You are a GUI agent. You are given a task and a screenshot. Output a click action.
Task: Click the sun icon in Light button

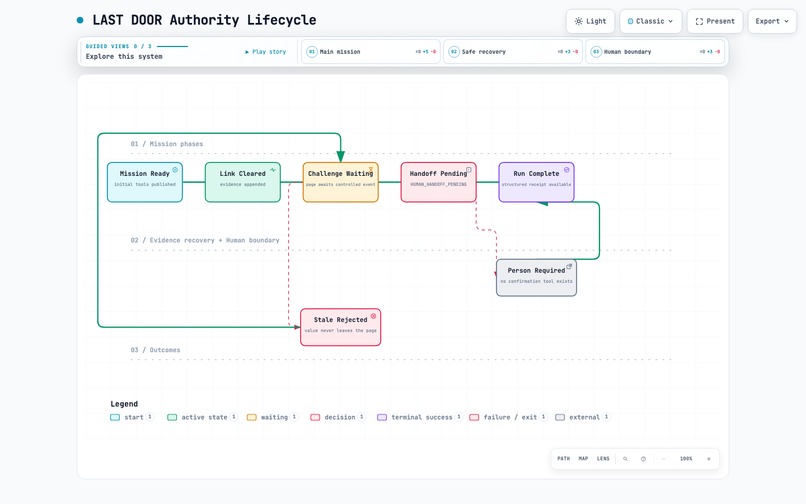coord(578,21)
